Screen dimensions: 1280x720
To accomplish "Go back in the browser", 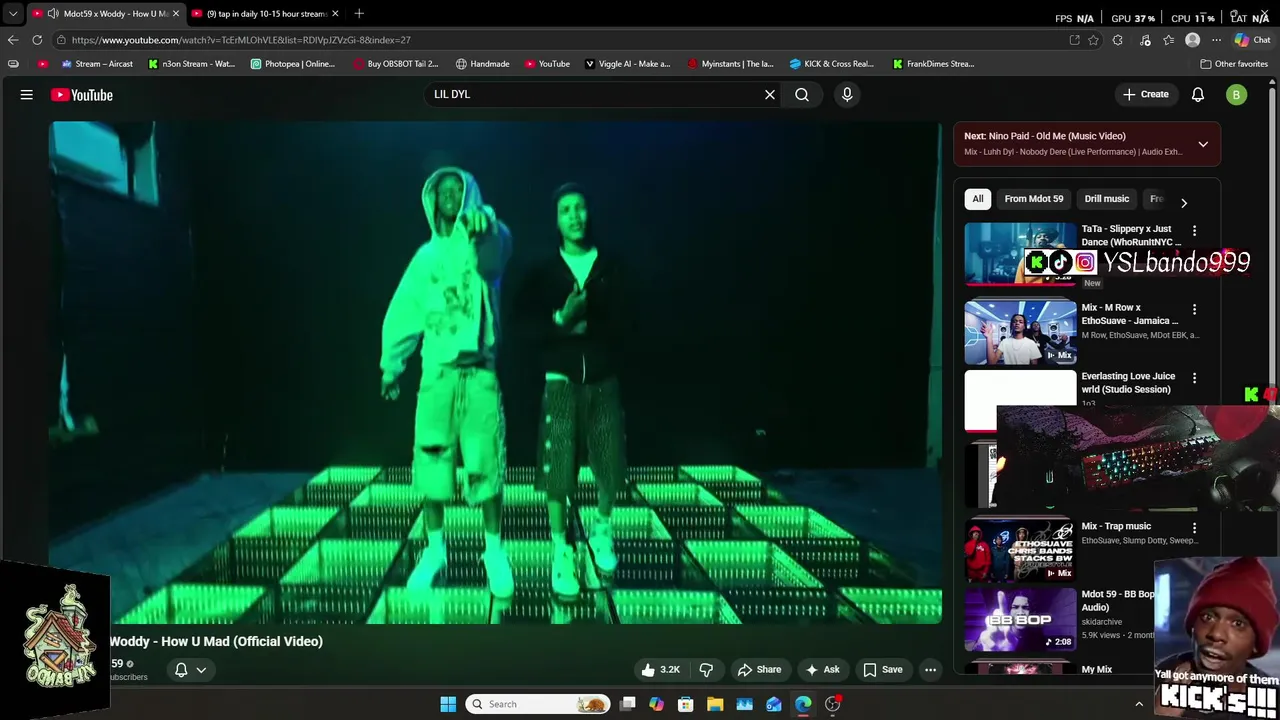I will 12,40.
